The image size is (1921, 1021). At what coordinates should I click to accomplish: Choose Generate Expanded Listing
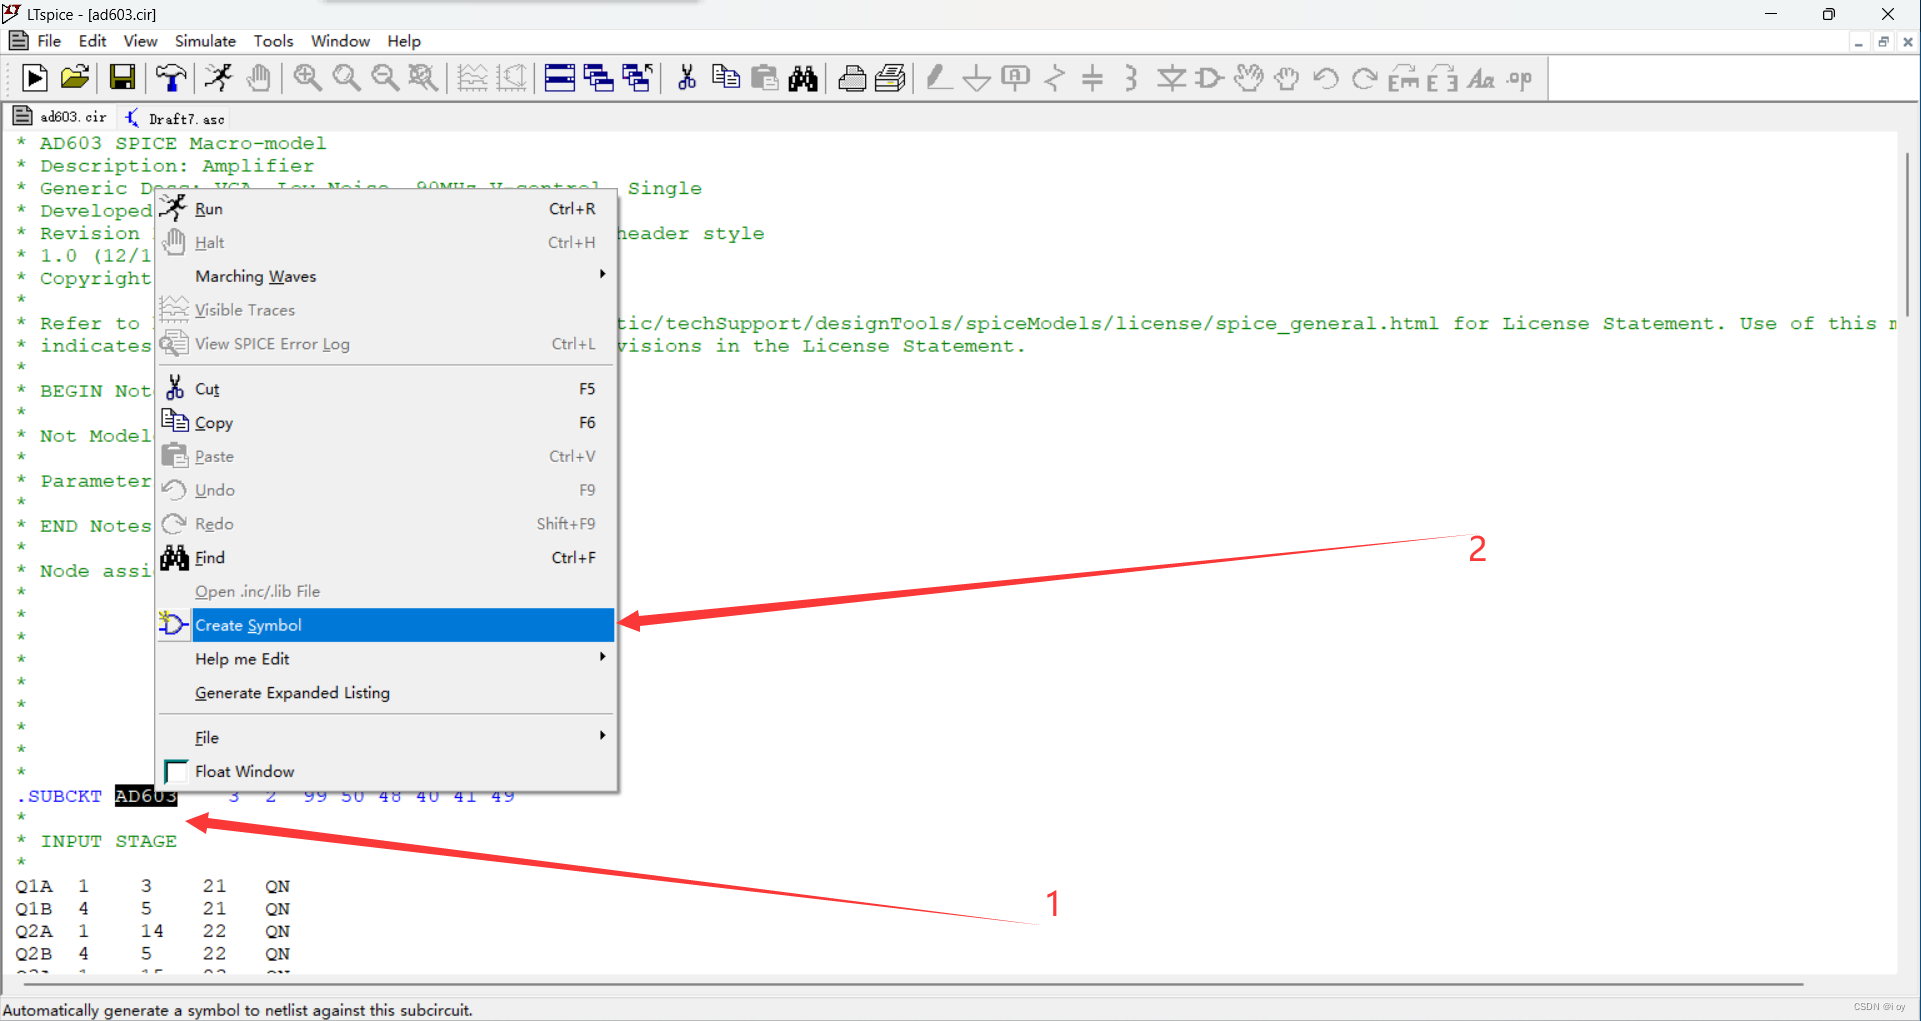click(386, 693)
